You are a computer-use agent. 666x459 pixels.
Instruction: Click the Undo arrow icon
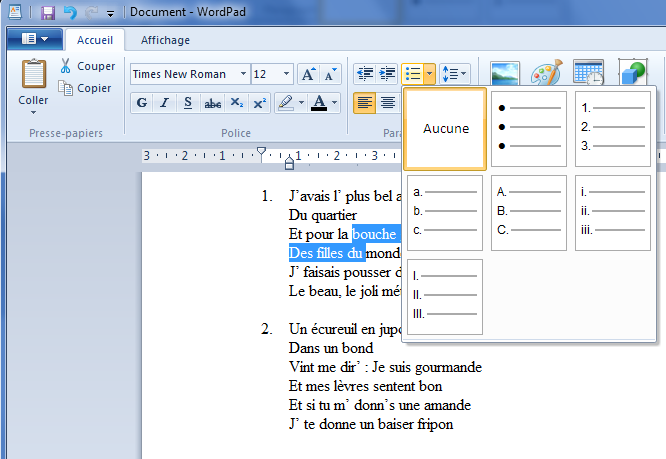tap(69, 13)
